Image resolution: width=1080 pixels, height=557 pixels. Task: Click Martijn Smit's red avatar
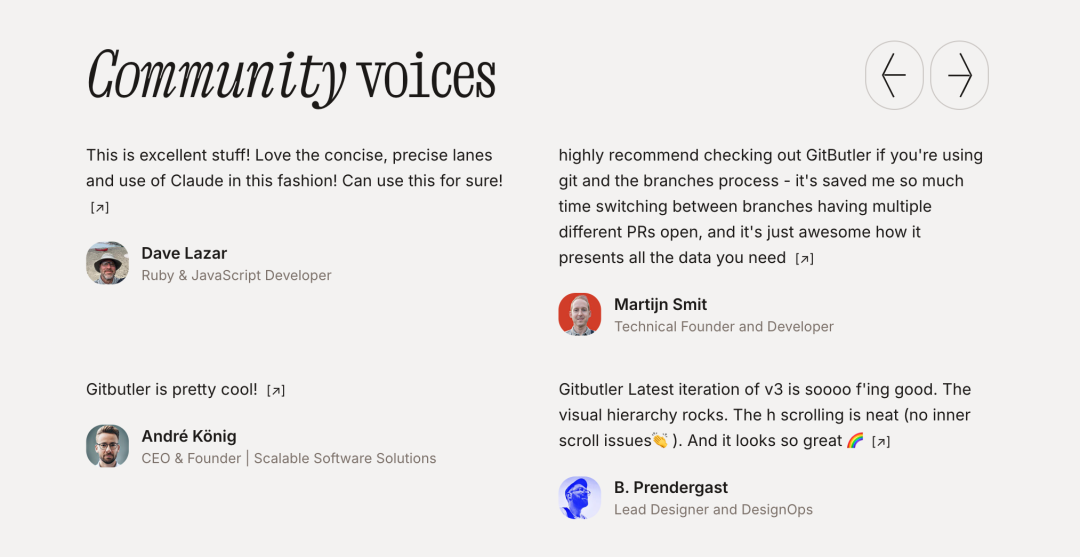coord(580,314)
